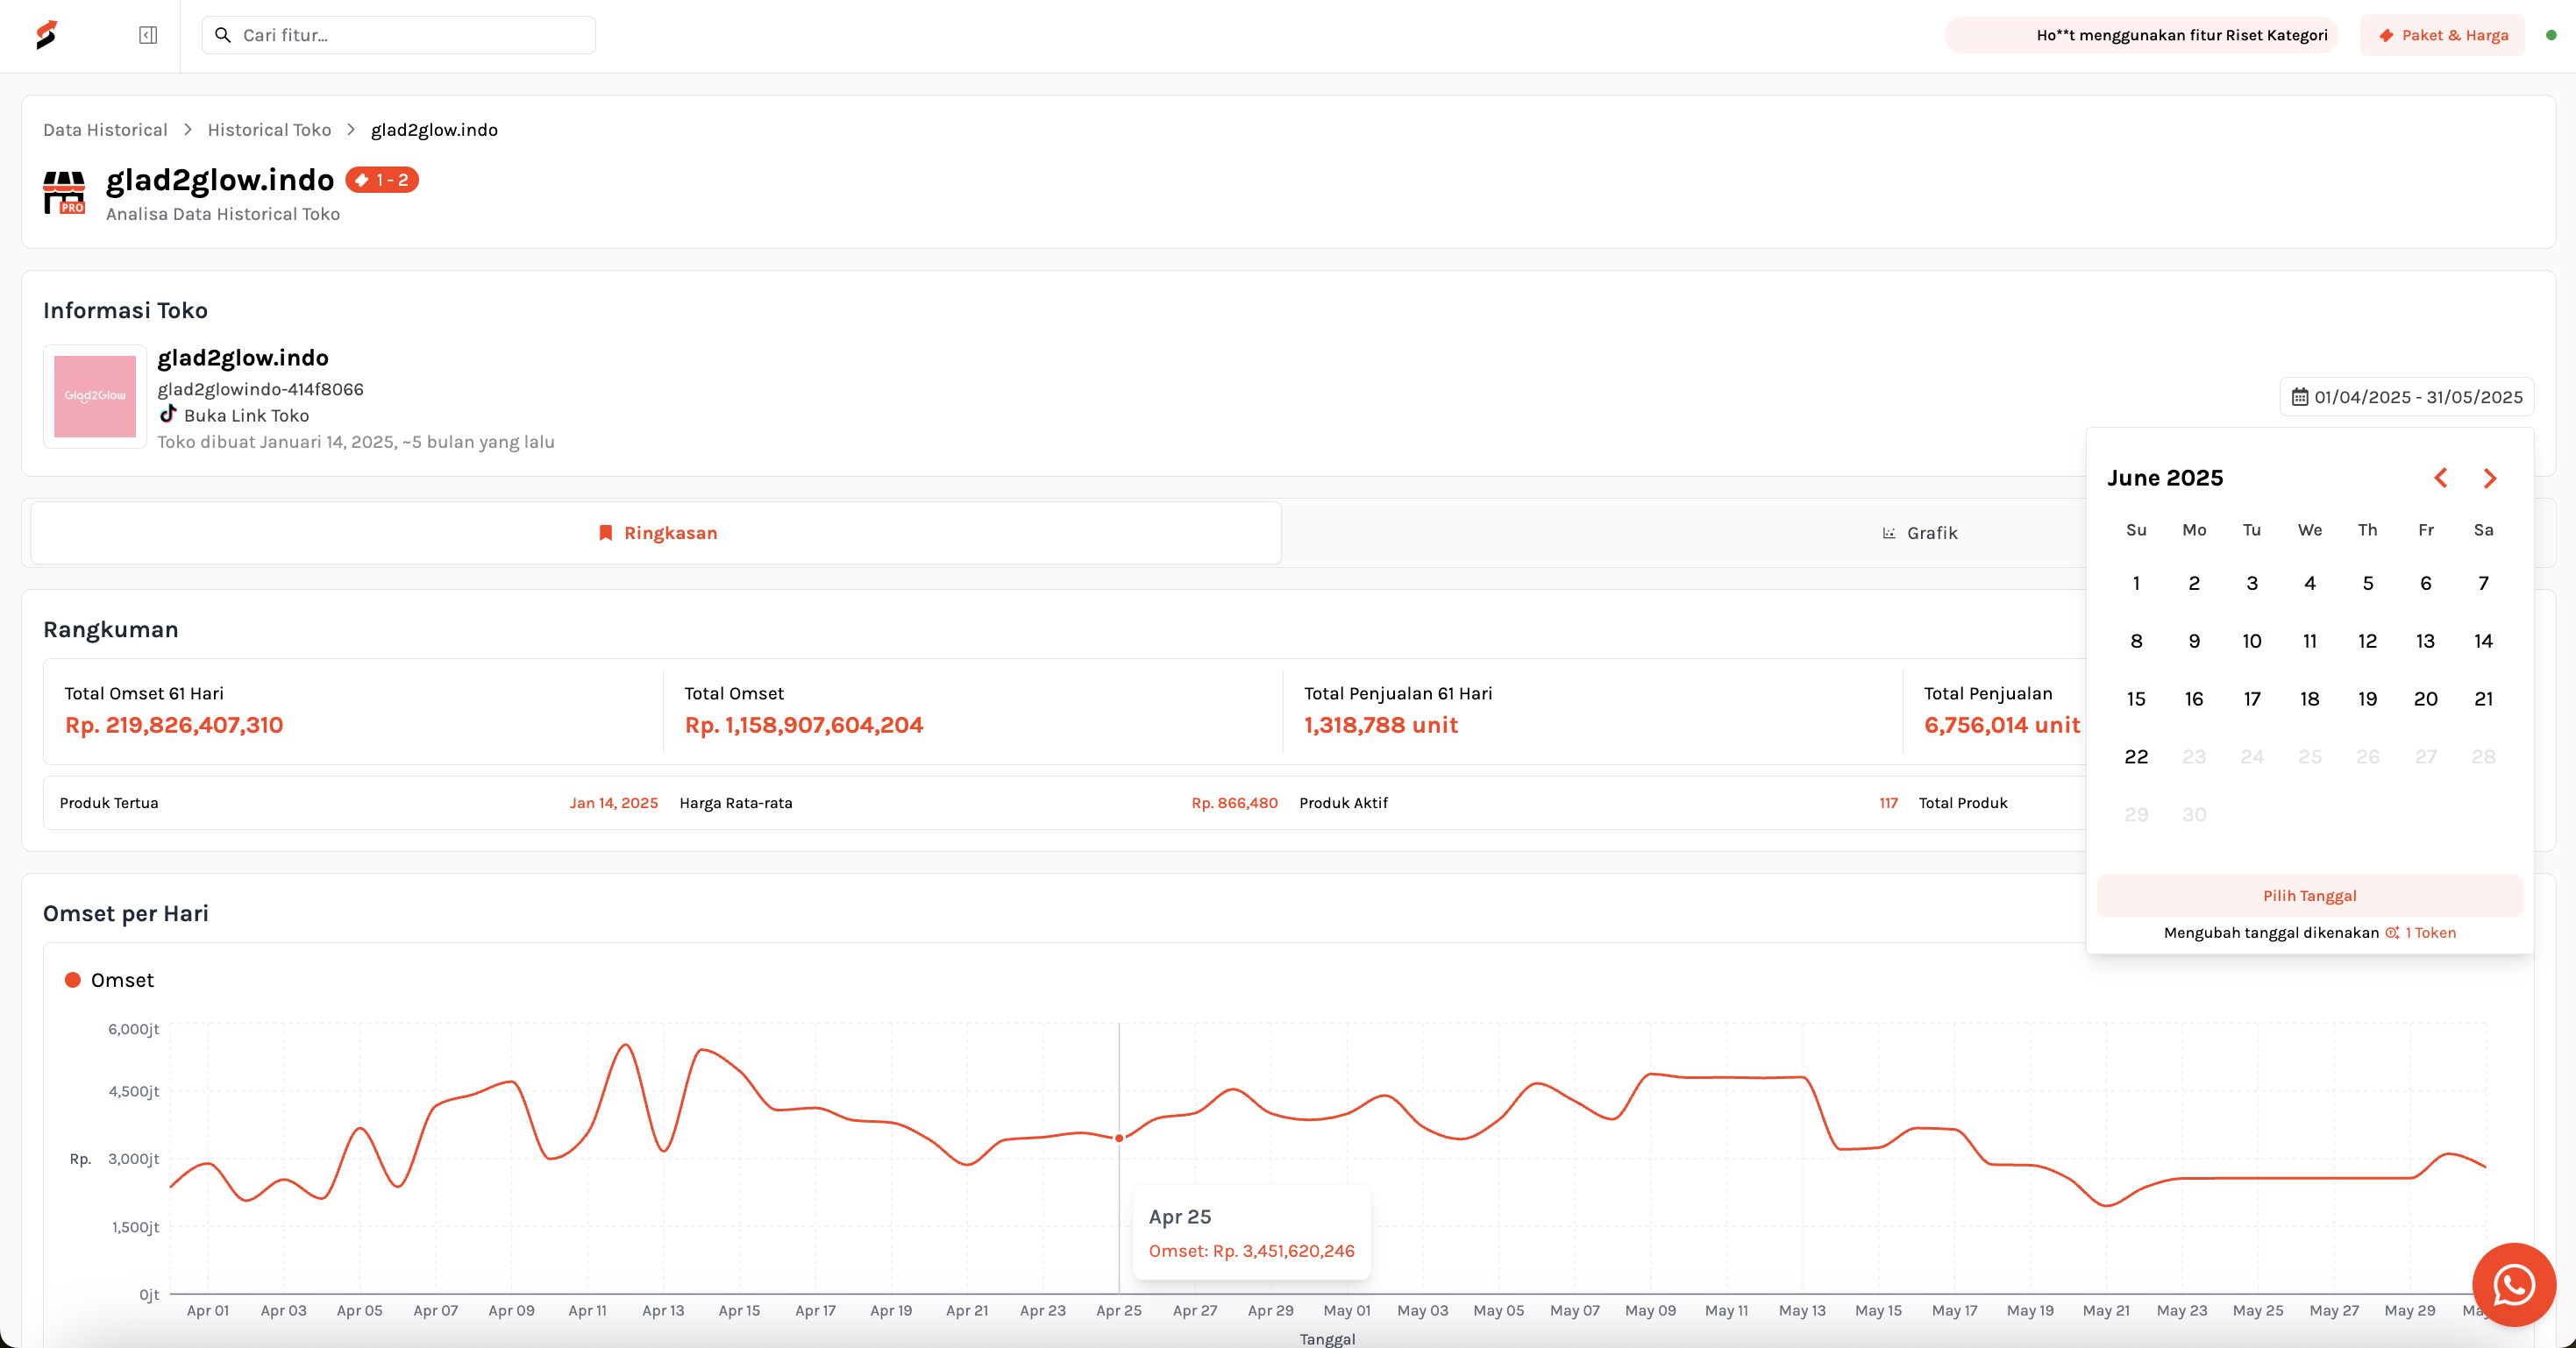Screen dimensions: 2576x1348
Task: Switch to the Grafik tab
Action: click(x=1919, y=533)
